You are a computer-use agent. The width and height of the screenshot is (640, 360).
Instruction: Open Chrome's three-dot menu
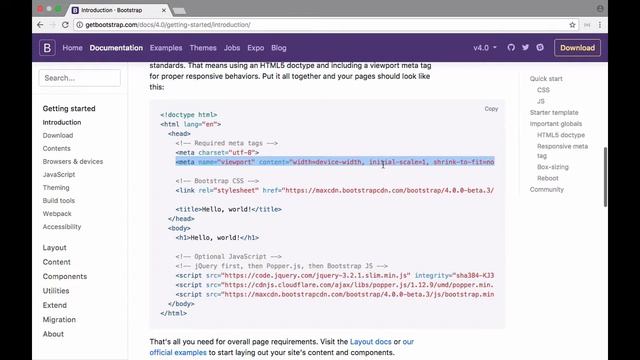pyautogui.click(x=600, y=25)
